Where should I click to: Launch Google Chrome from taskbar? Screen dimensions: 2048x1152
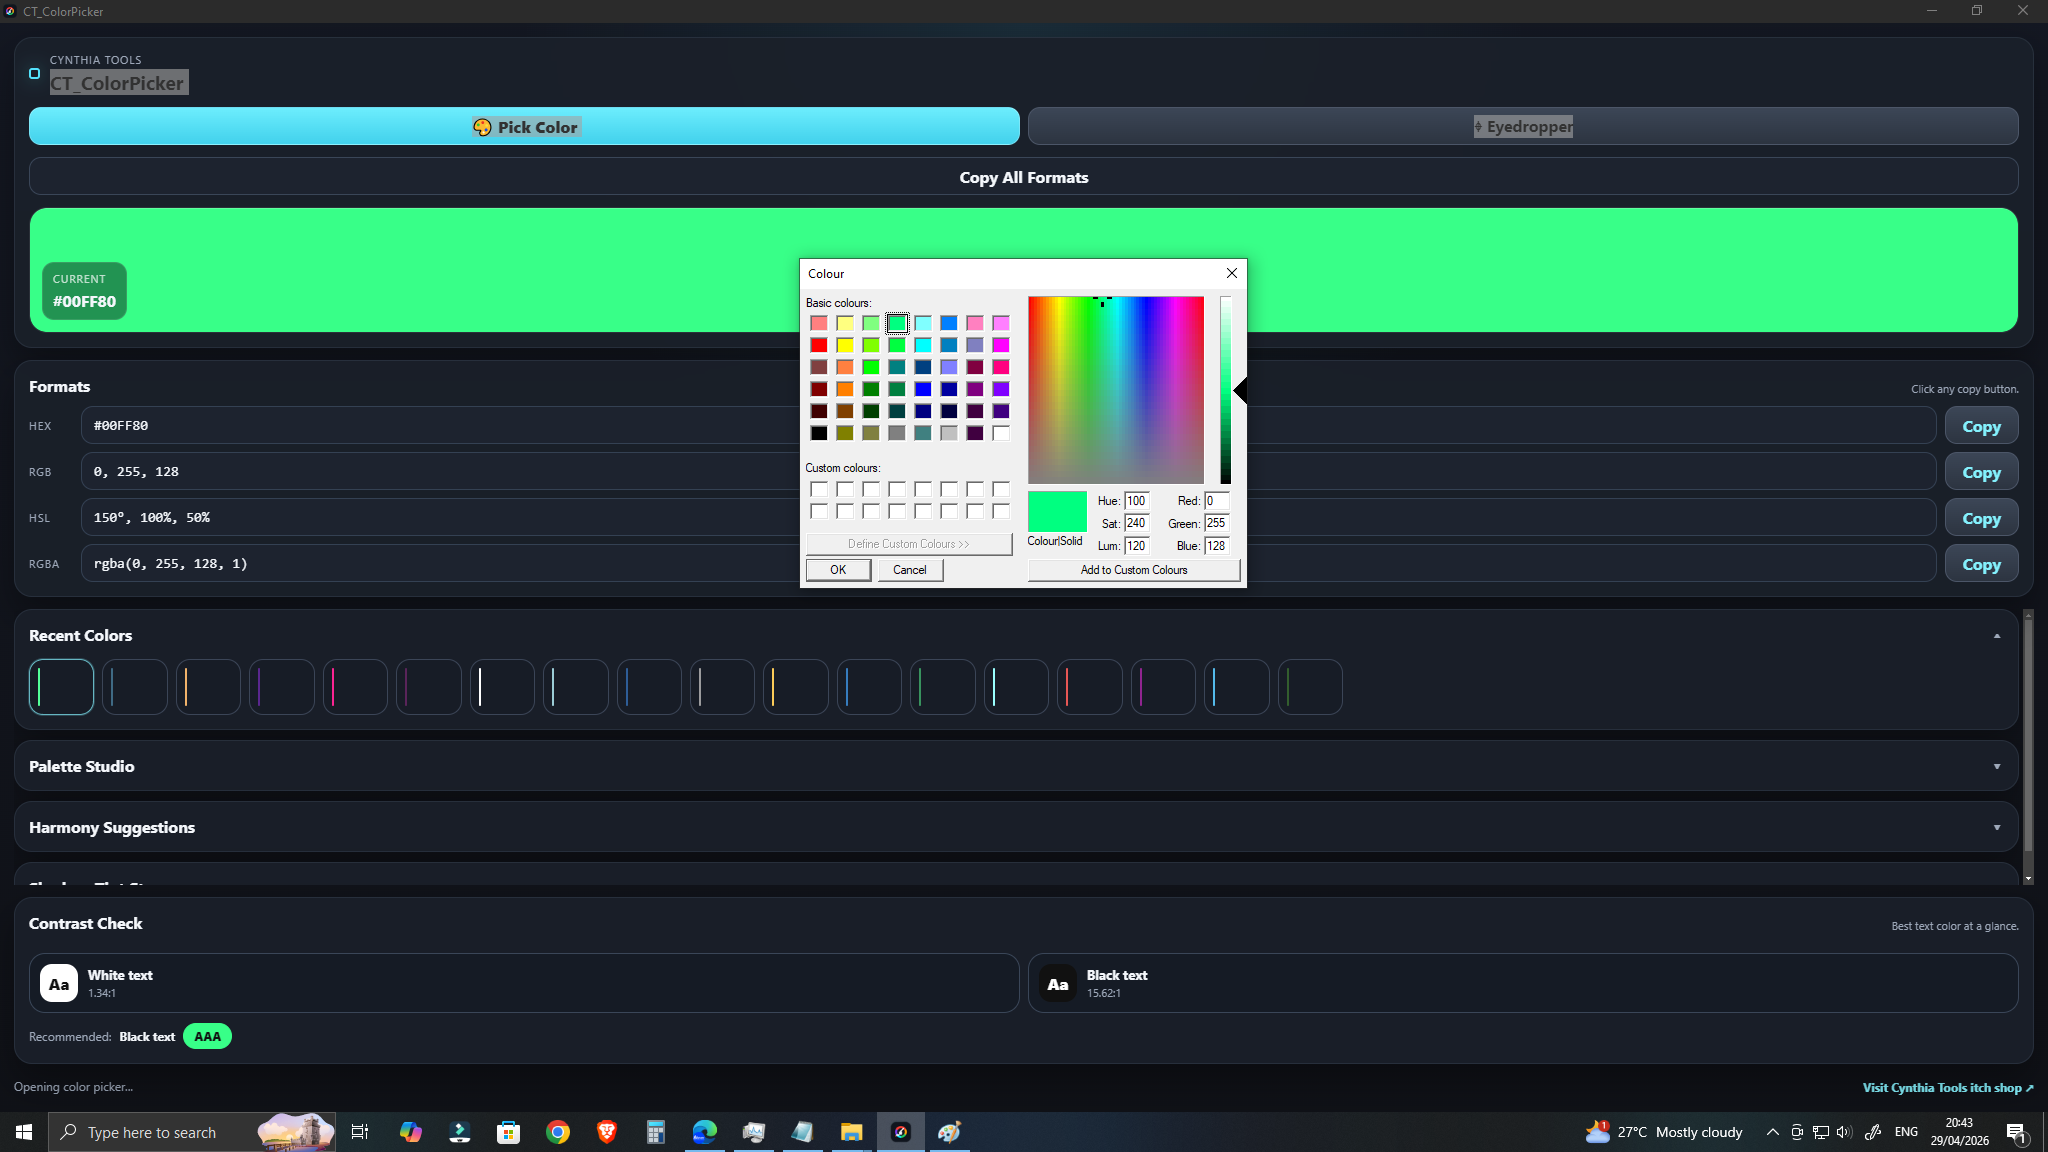click(x=558, y=1132)
